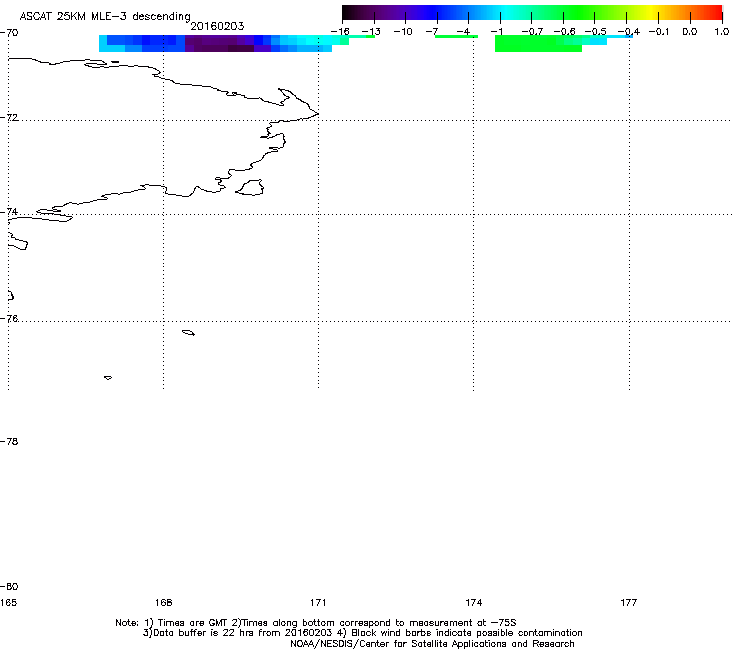Screen dimensions: 740x650
Task: Click the title 'ASCAT 25KM MLE-3 descending'
Action: point(105,17)
